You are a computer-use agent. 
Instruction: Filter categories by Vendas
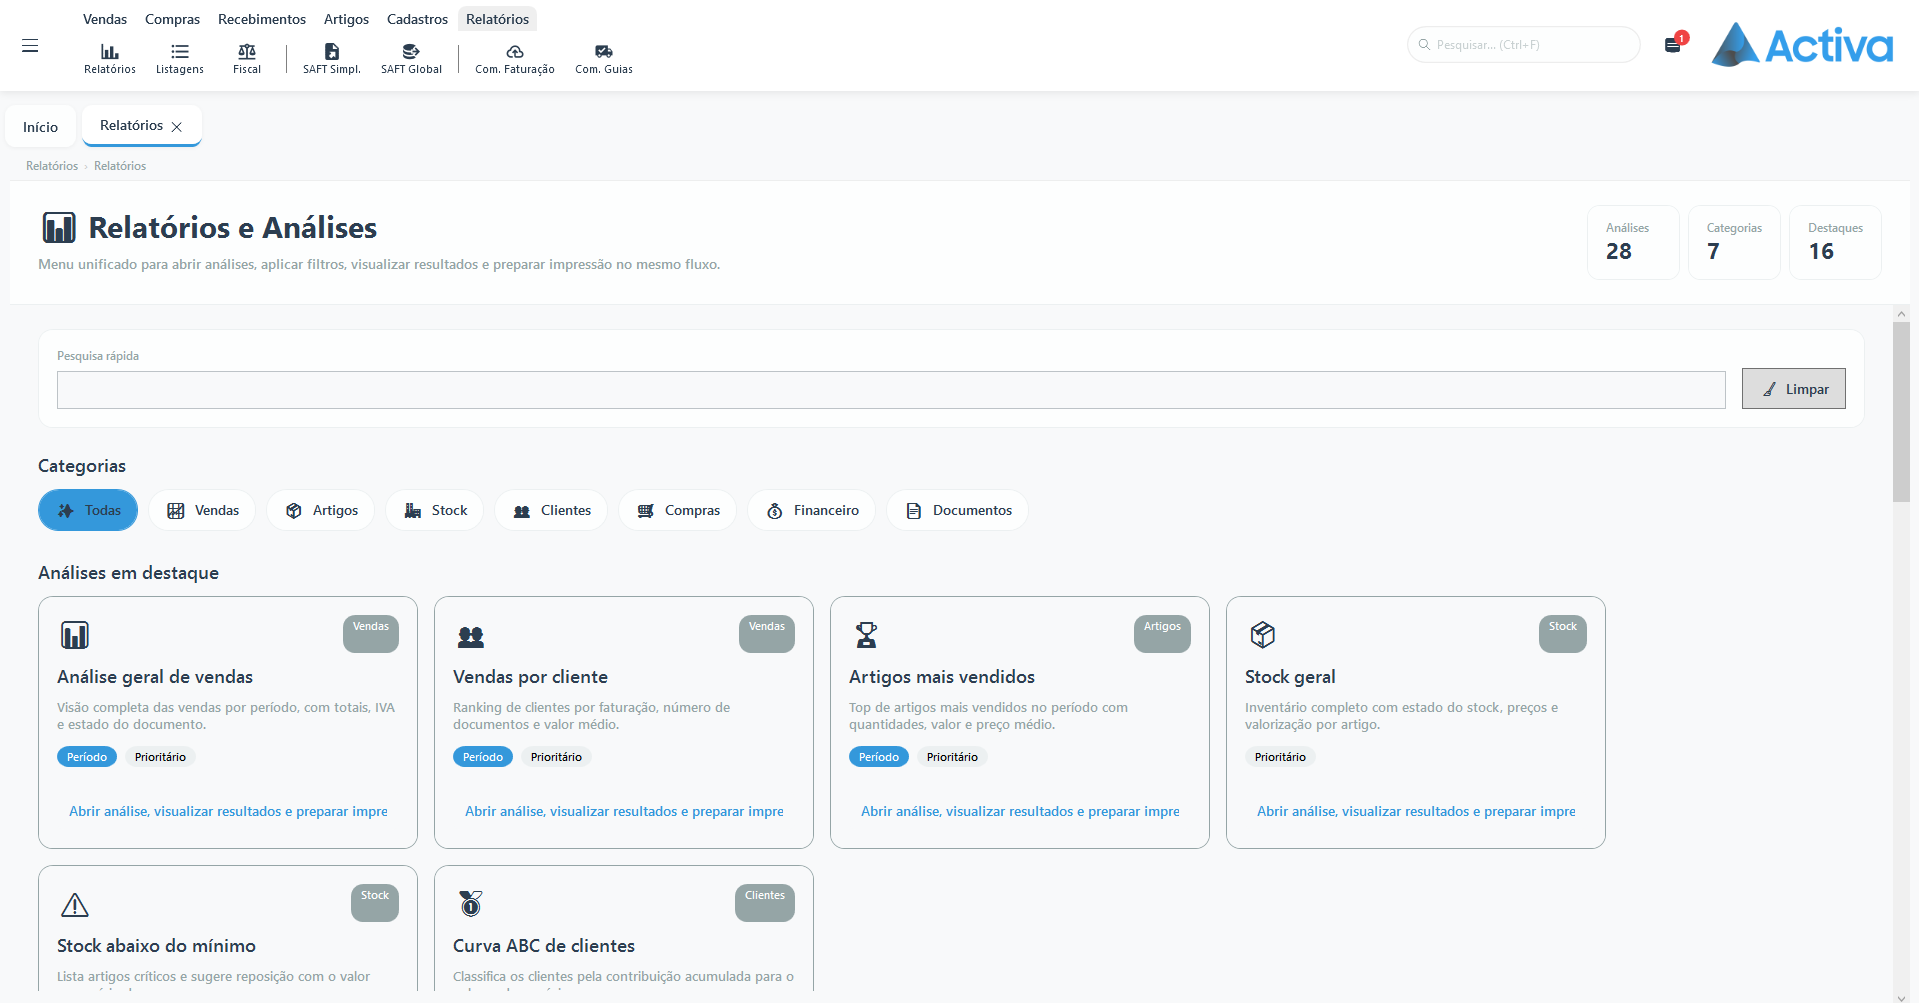(x=202, y=510)
